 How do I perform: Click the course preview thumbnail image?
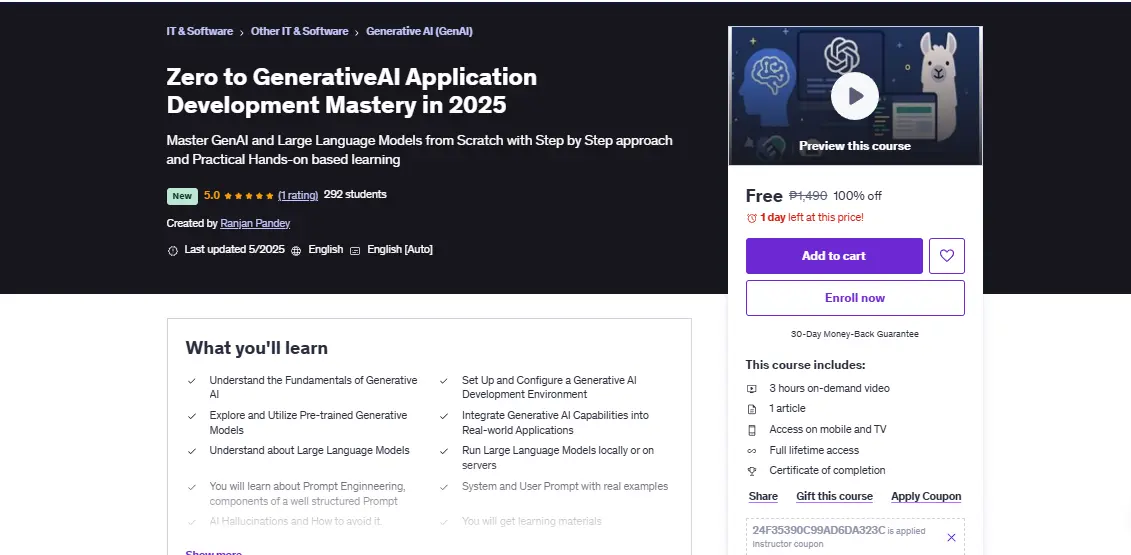[855, 96]
